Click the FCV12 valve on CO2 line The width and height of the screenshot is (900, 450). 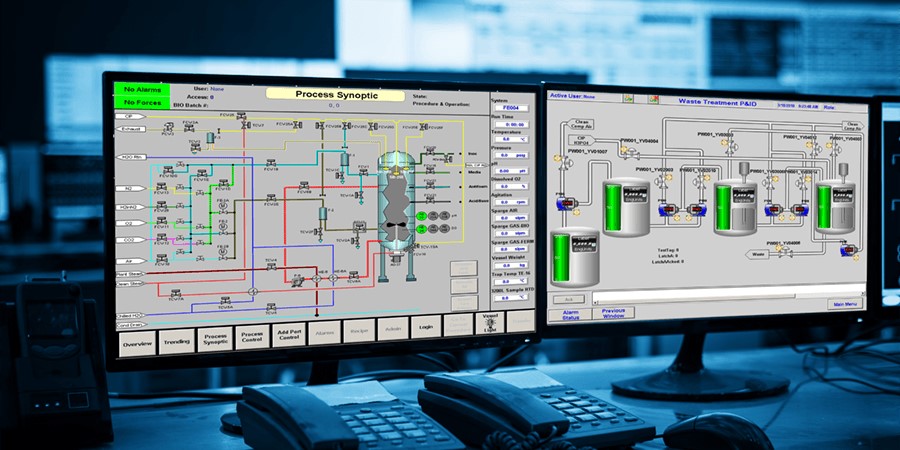coord(162,238)
